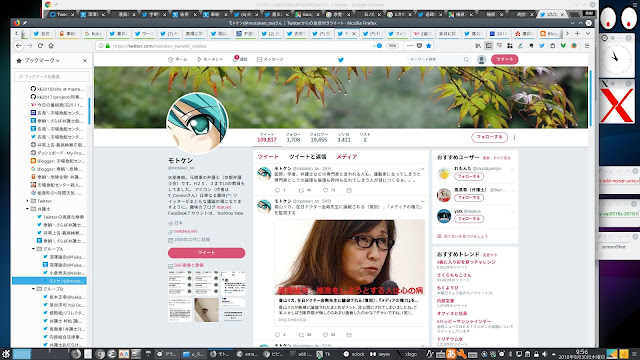This screenshot has width=640, height=360.
Task: Select the ツイート timeline tab
Action: pyautogui.click(x=268, y=157)
